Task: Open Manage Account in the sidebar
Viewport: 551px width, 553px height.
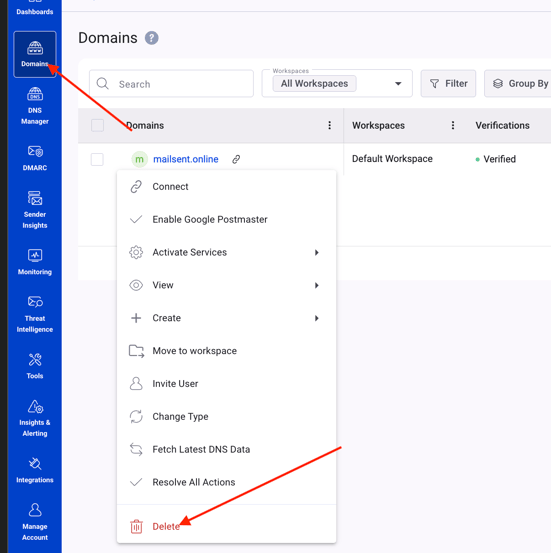Action: pos(35,522)
